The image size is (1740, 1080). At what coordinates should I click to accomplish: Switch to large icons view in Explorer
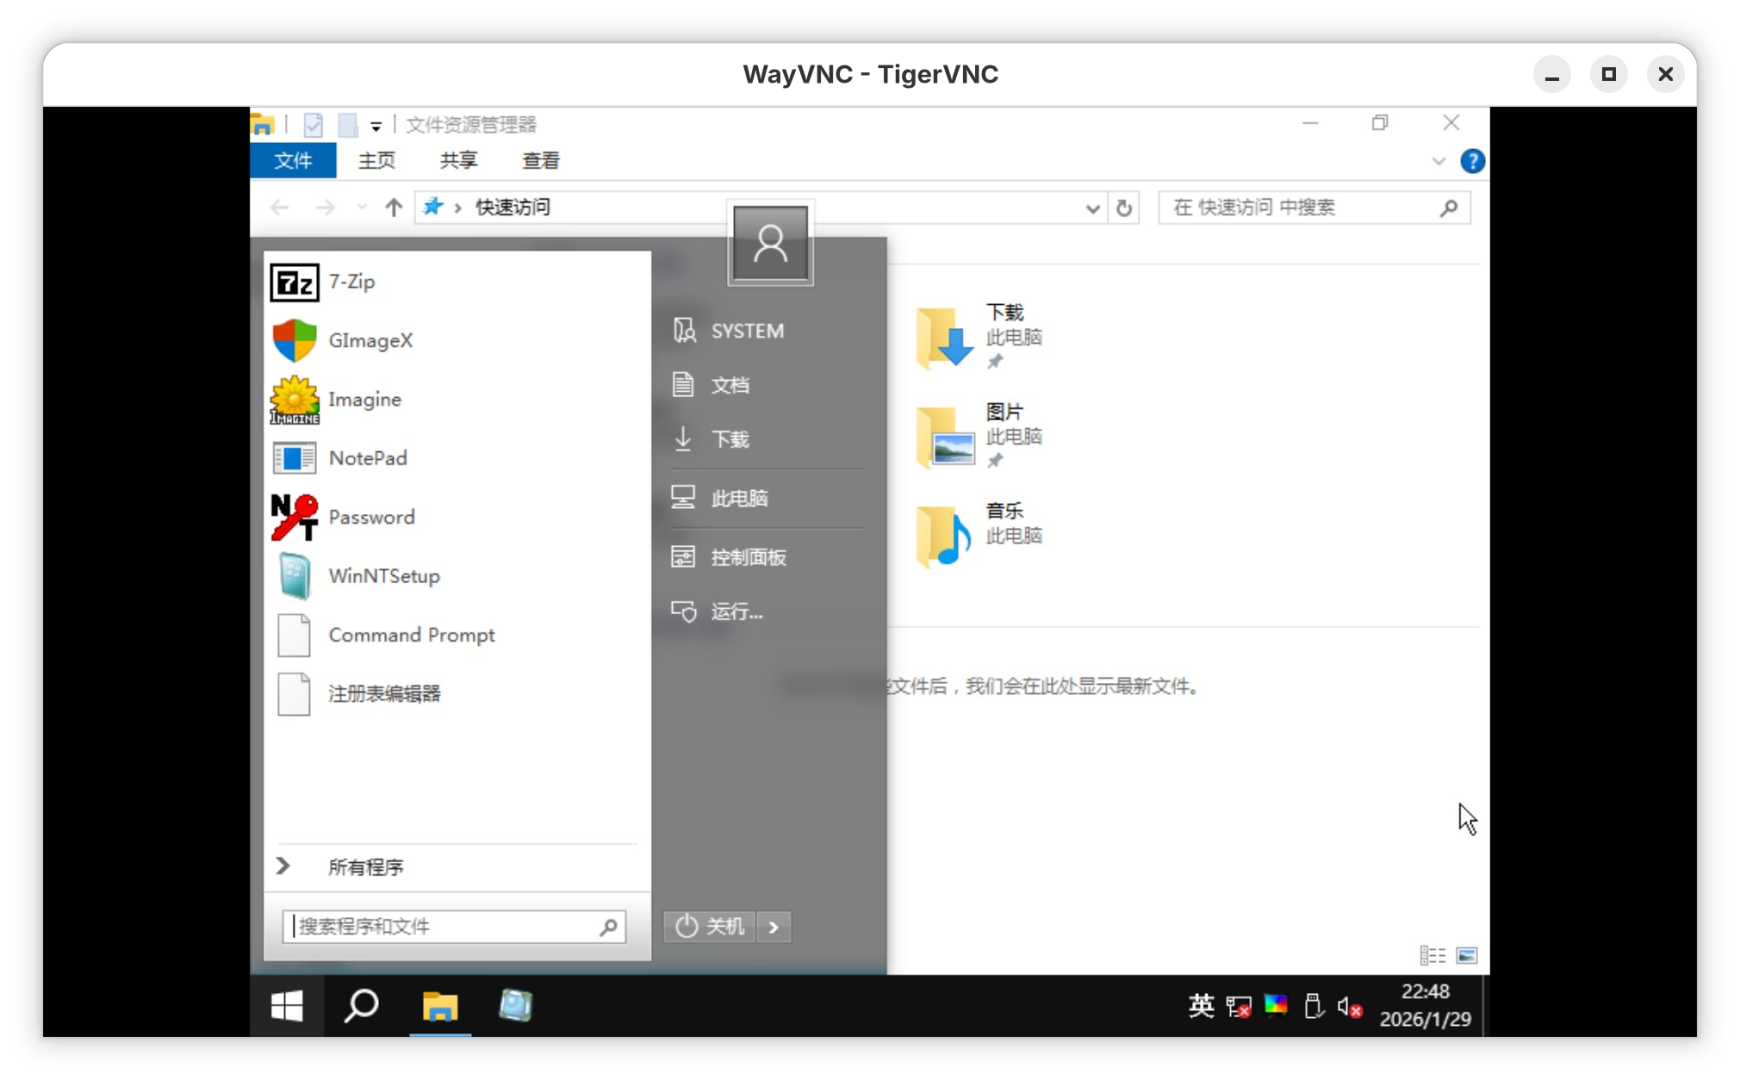click(x=1467, y=956)
